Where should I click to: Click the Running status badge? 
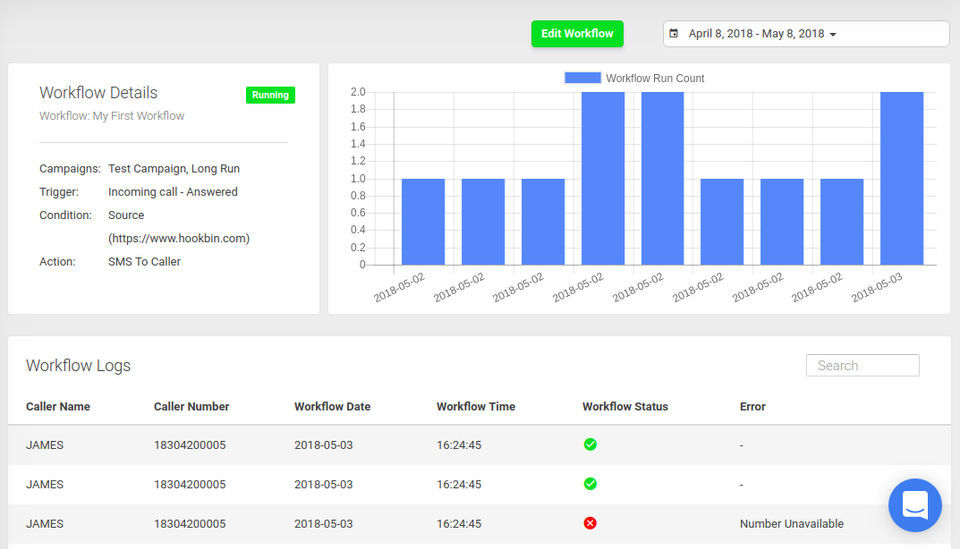coord(270,95)
